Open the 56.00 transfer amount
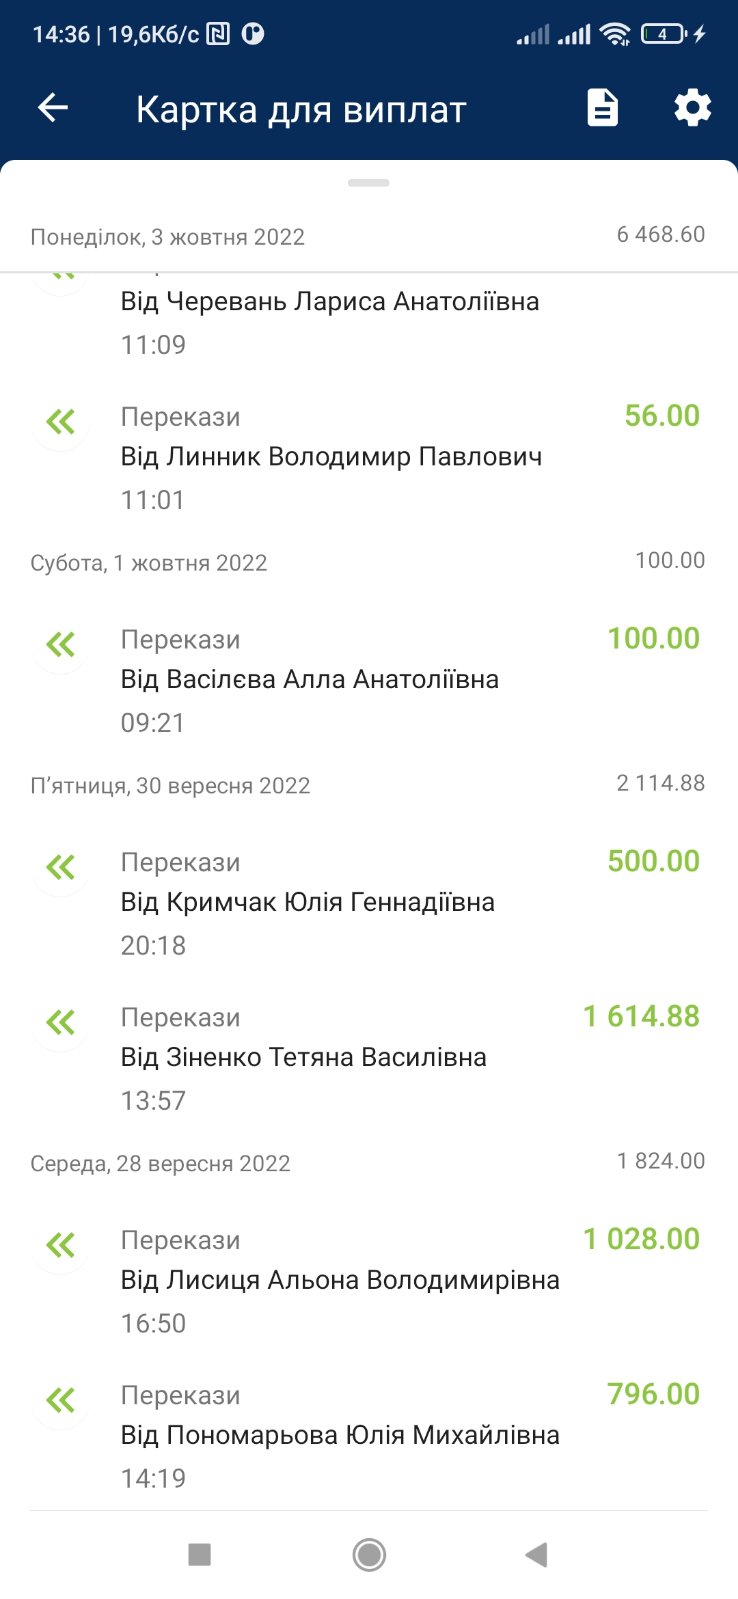 click(661, 416)
